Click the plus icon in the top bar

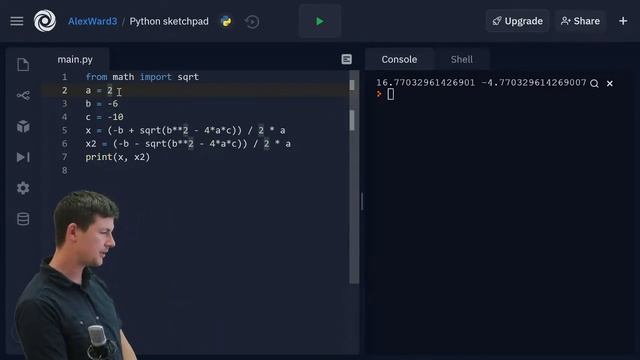[623, 21]
